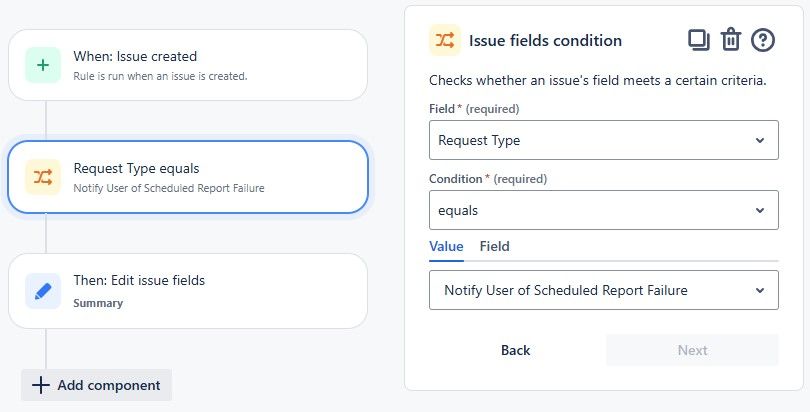The height and width of the screenshot is (412, 810).
Task: Select the When: Issue created trigger card
Action: 188,65
